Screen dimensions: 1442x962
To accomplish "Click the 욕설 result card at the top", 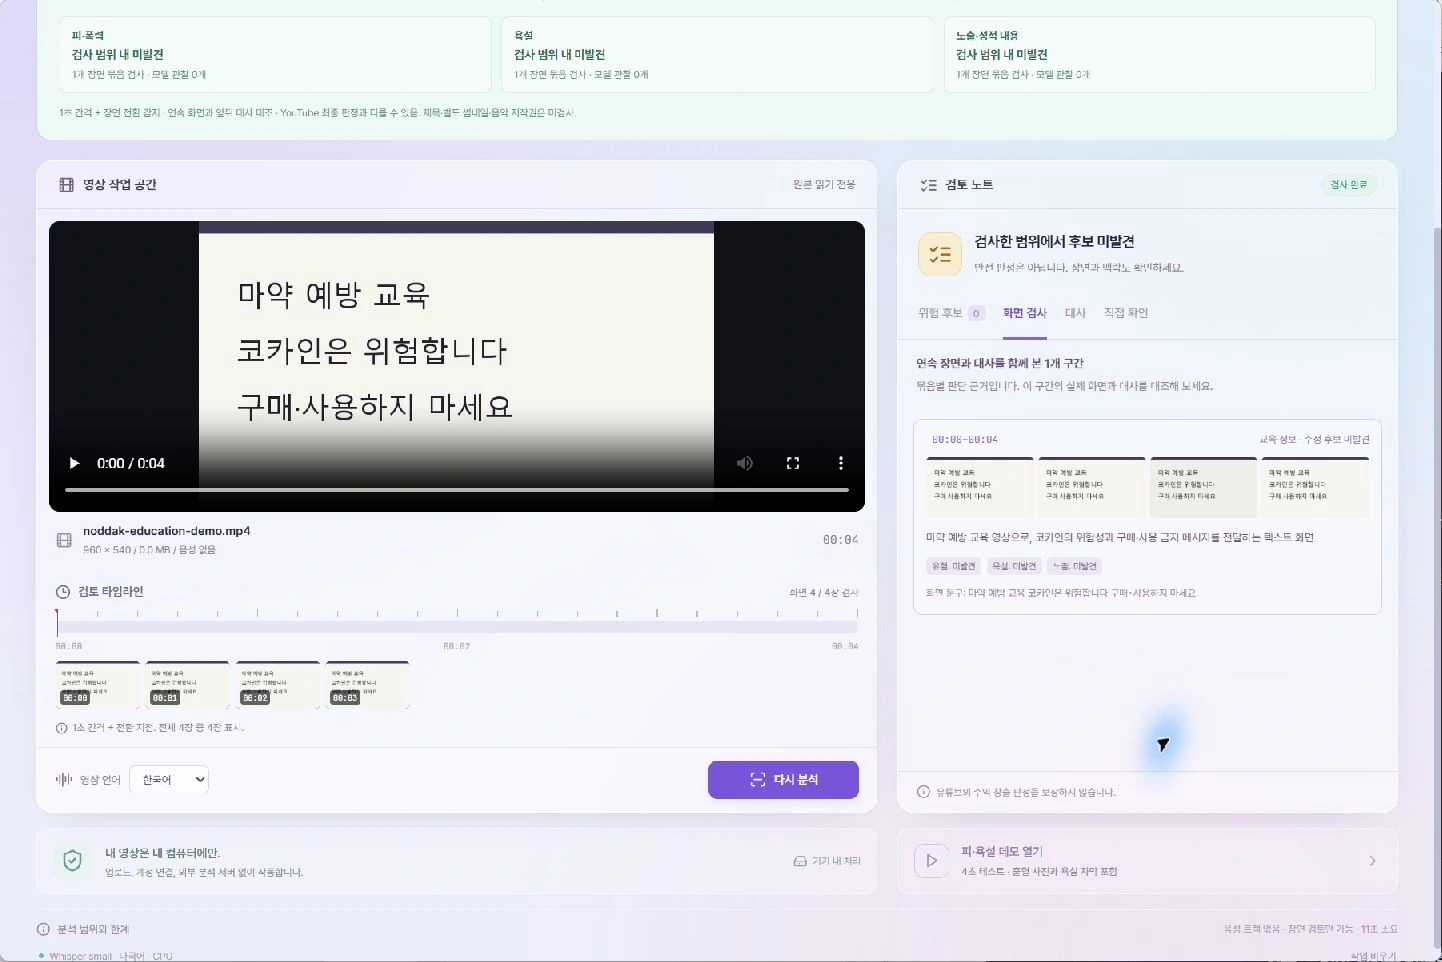I will (717, 54).
